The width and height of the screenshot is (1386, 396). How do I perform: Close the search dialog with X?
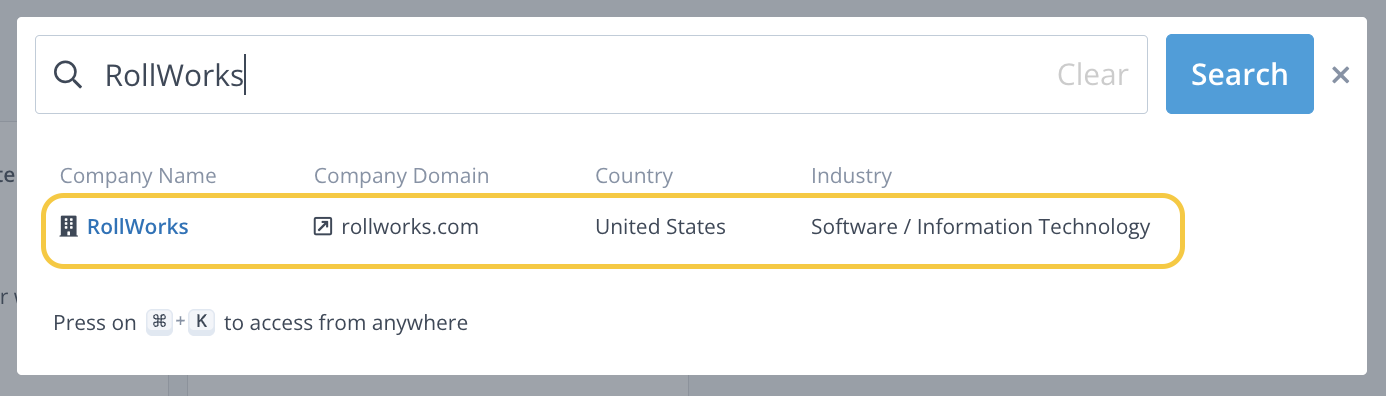[1341, 75]
